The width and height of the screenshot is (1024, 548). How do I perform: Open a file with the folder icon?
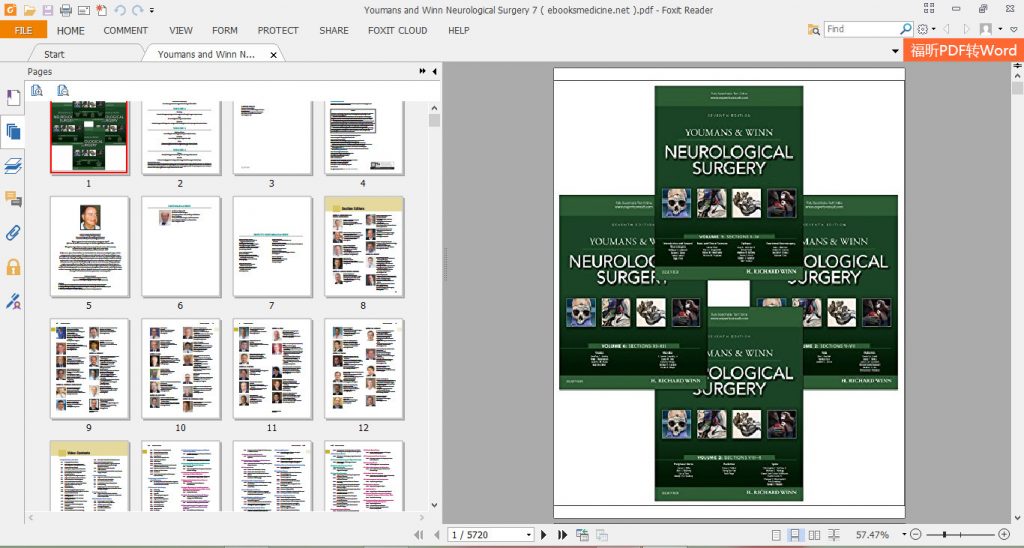[x=29, y=10]
